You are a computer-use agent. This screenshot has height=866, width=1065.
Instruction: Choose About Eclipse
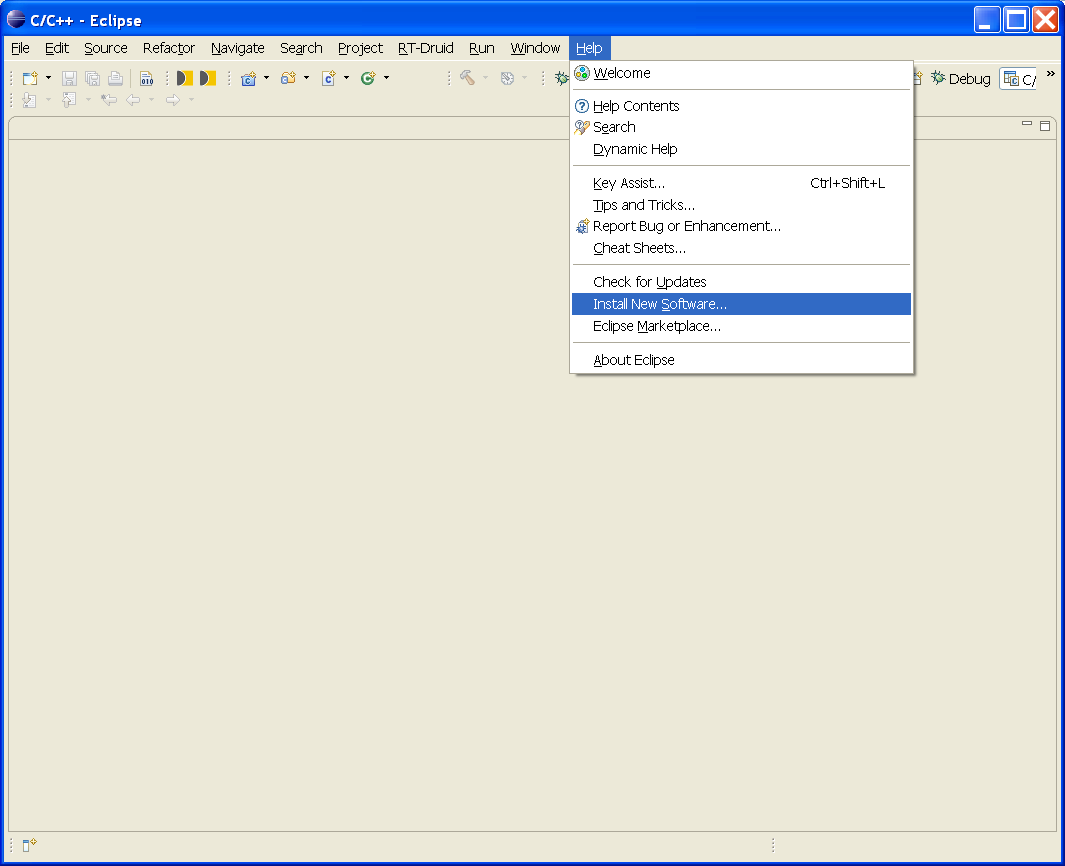point(741,360)
